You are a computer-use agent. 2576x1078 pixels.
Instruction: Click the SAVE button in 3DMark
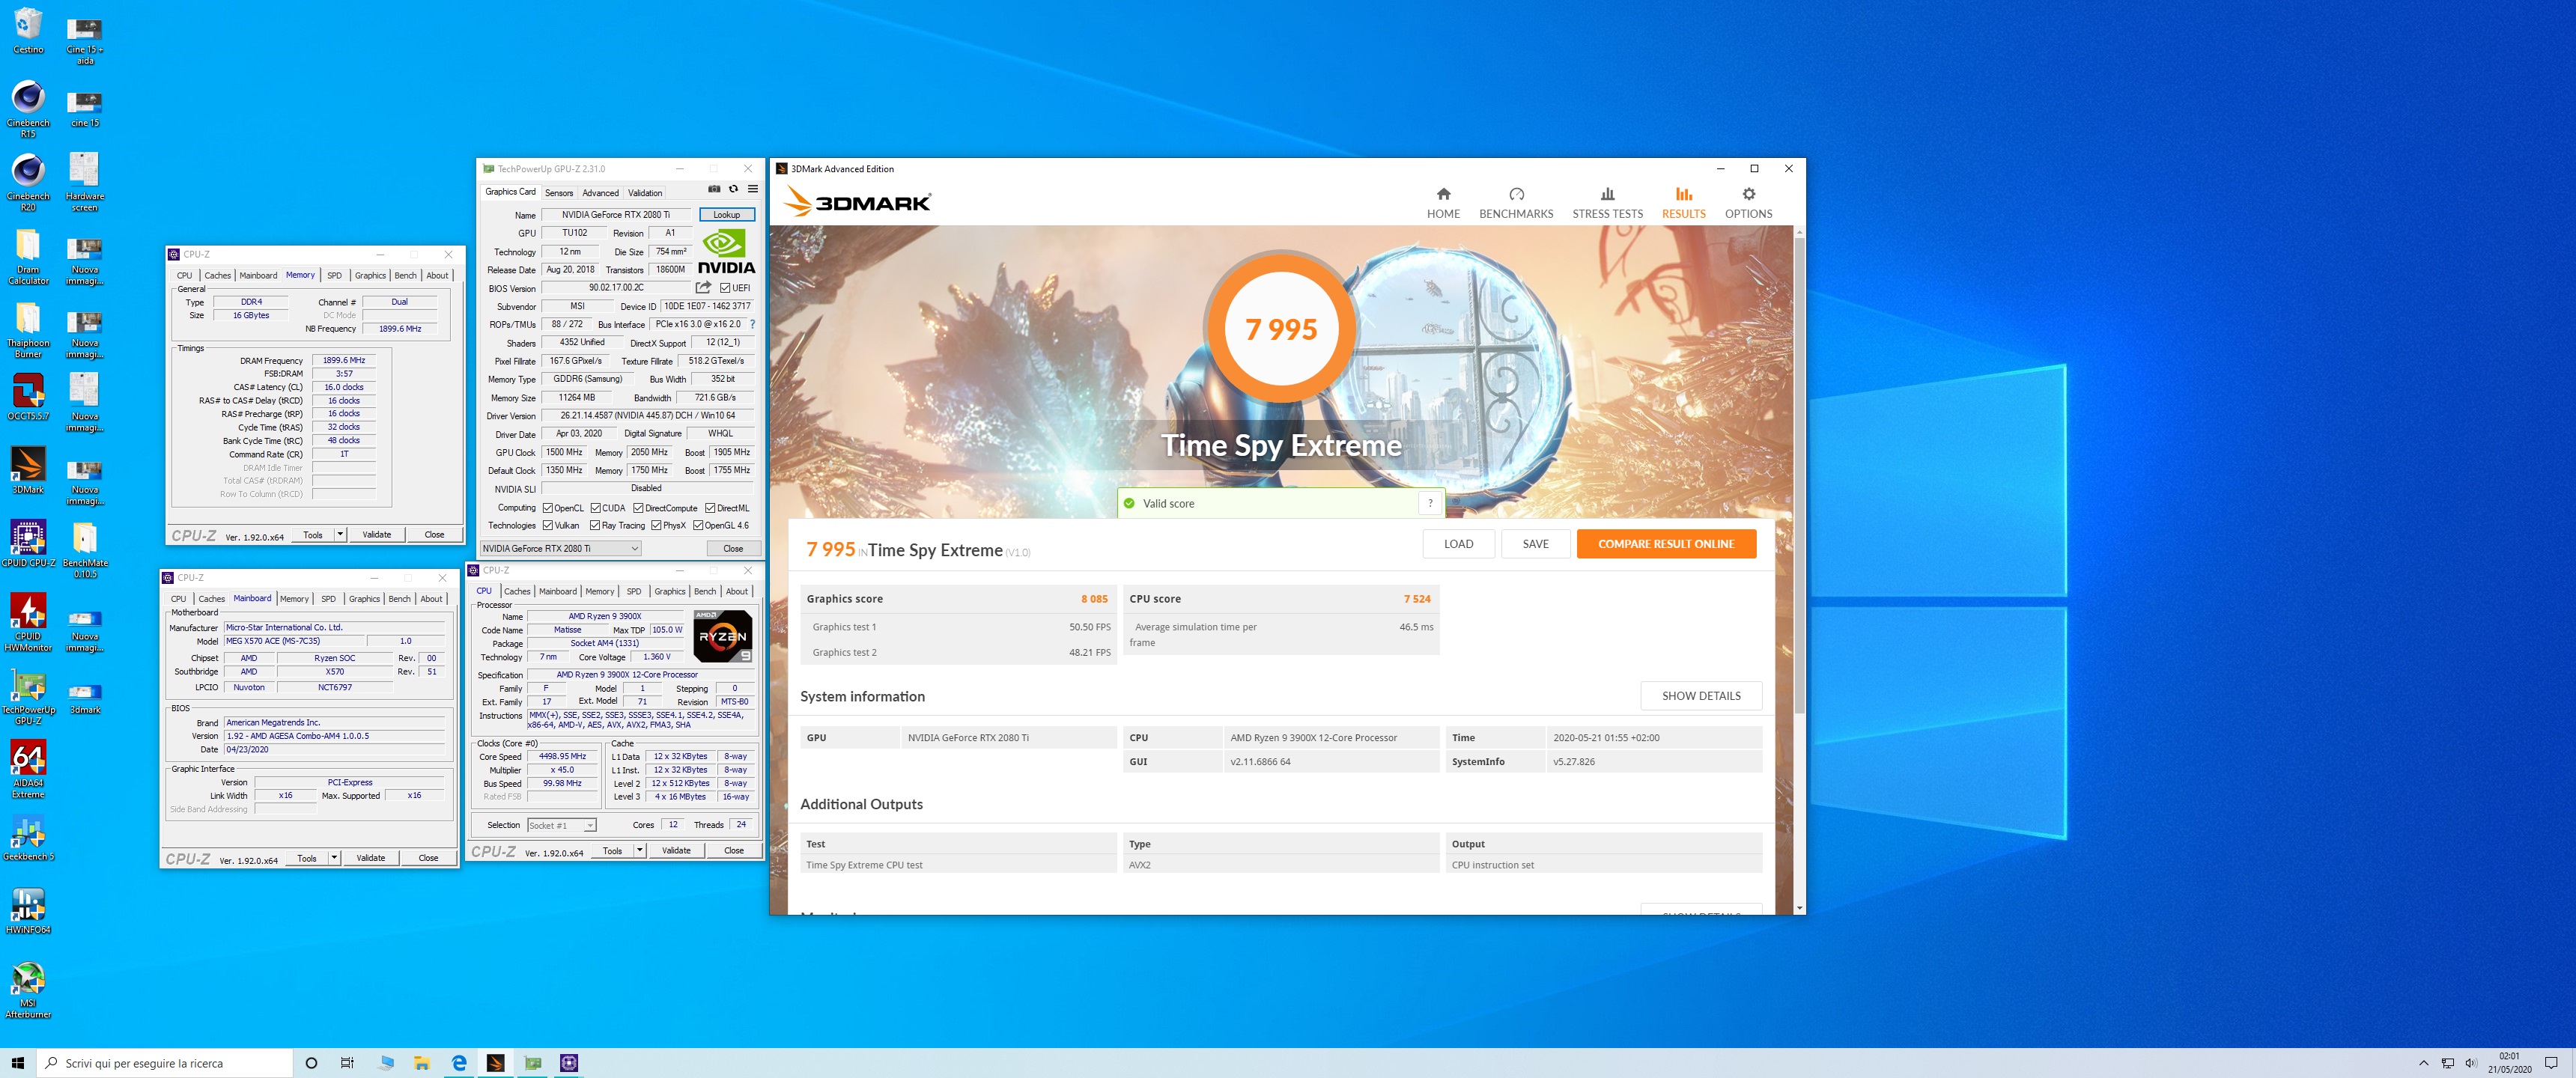[1535, 544]
